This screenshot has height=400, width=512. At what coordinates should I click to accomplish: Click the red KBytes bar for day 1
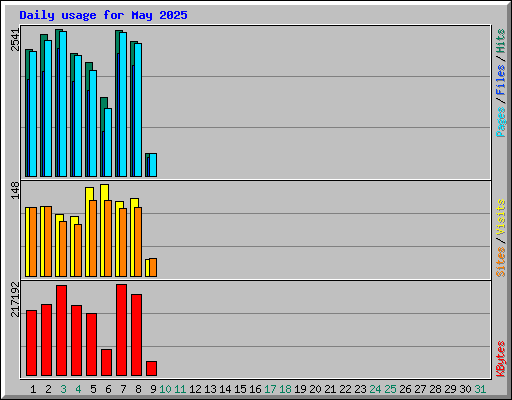tap(31, 343)
